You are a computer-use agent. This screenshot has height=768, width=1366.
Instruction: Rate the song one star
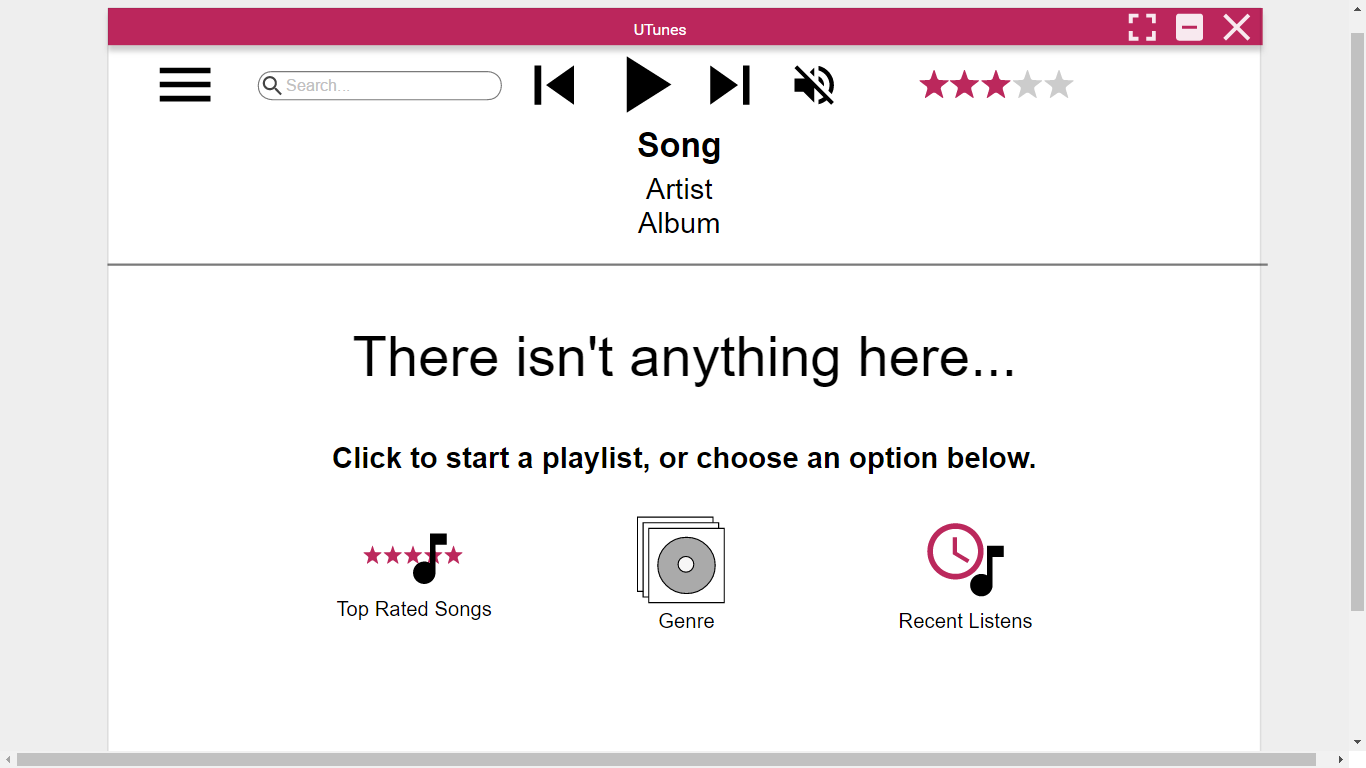pos(934,85)
